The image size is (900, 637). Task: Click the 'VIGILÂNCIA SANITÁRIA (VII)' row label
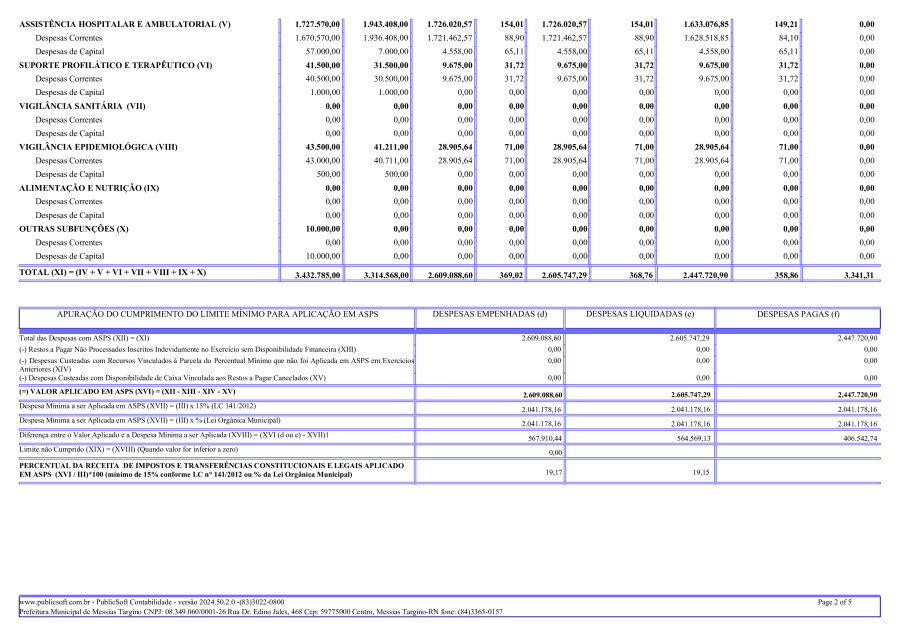click(82, 105)
